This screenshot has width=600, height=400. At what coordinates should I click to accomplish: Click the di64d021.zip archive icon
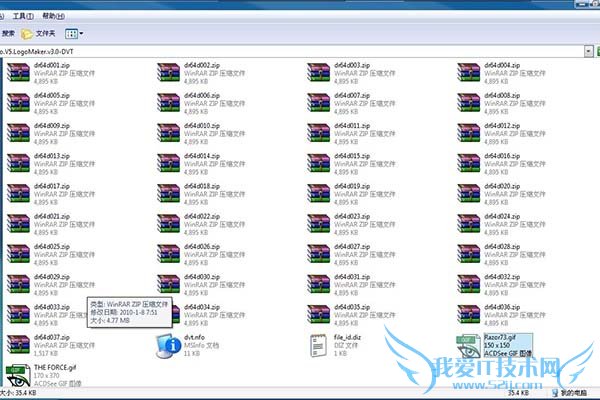(x=18, y=224)
